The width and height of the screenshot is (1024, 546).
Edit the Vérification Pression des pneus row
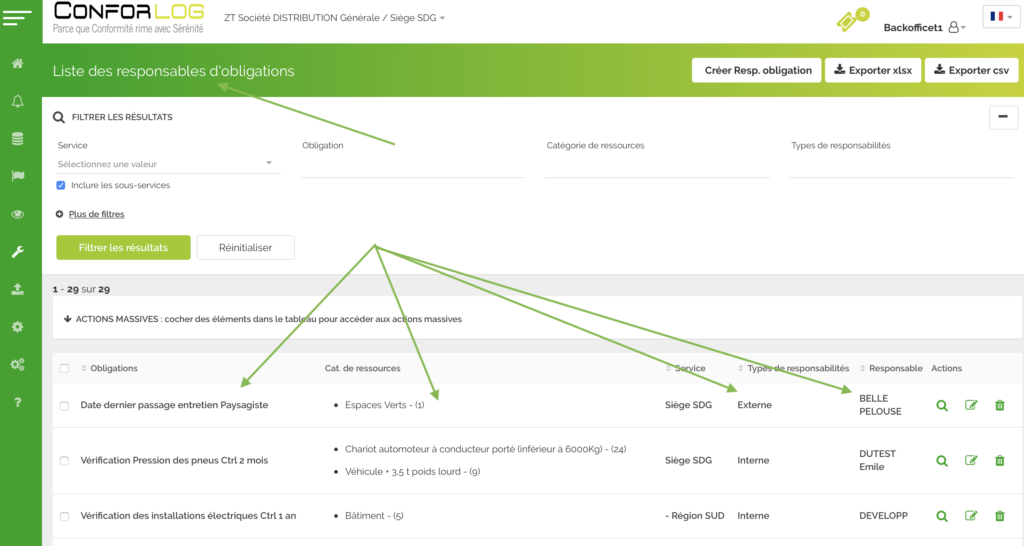click(970, 461)
